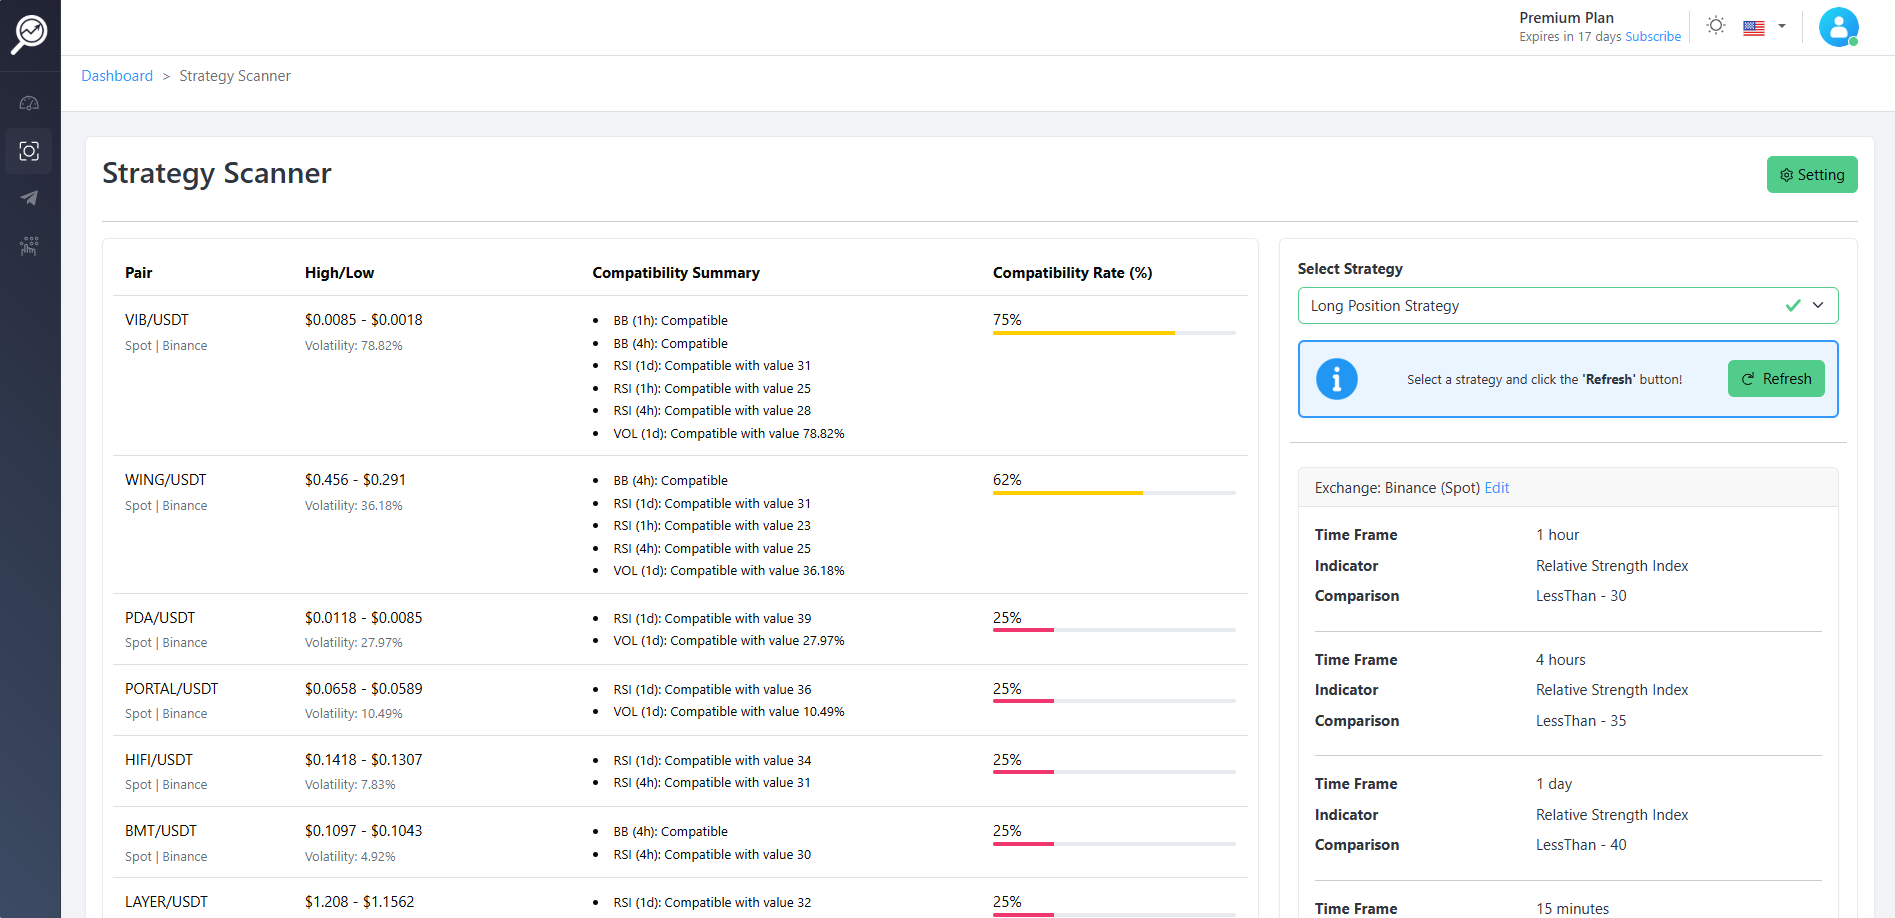Click 'Premium Plan' label
This screenshot has height=918, width=1895.
tap(1566, 18)
